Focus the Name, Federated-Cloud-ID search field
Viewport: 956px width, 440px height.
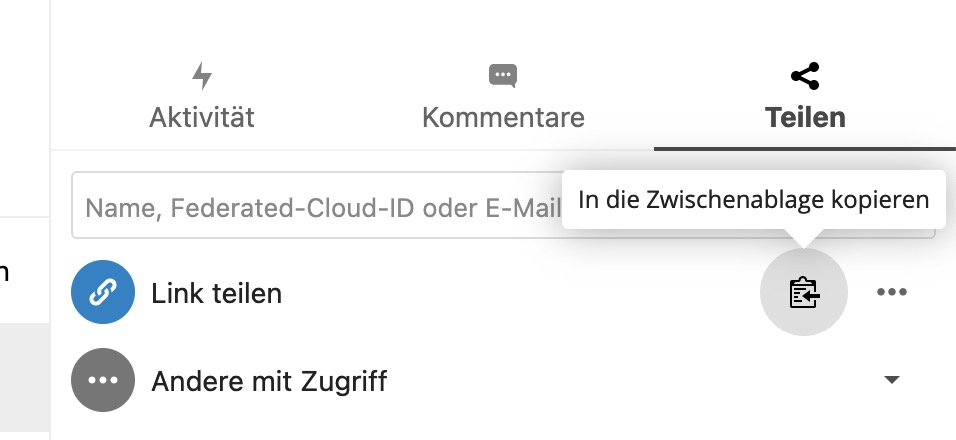[300, 208]
